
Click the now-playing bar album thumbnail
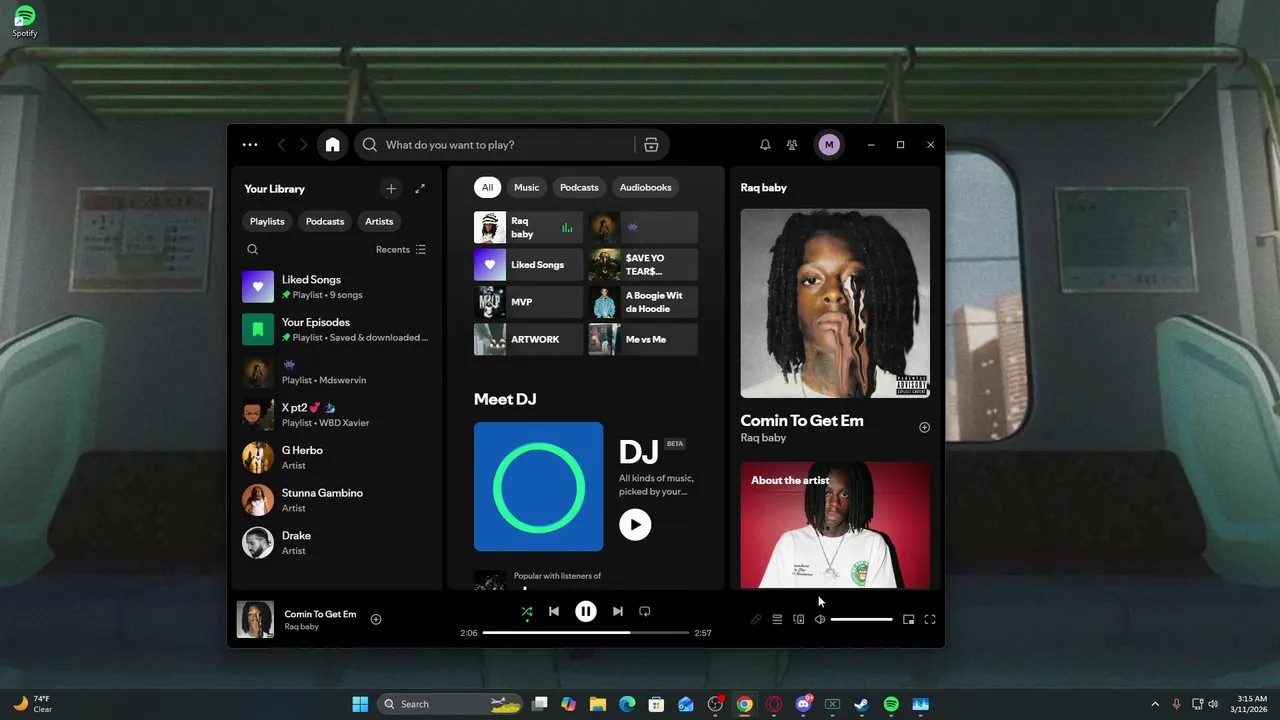[255, 619]
